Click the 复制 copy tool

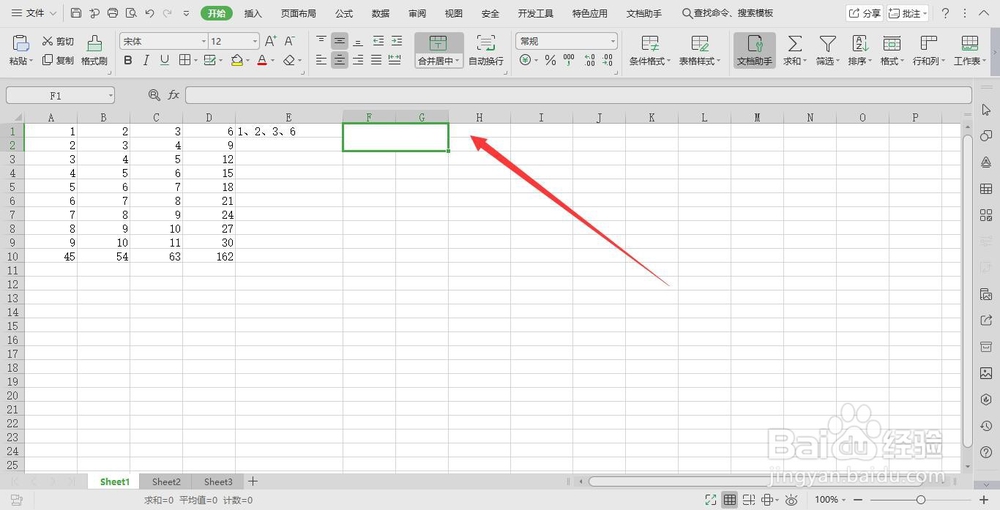point(57,61)
